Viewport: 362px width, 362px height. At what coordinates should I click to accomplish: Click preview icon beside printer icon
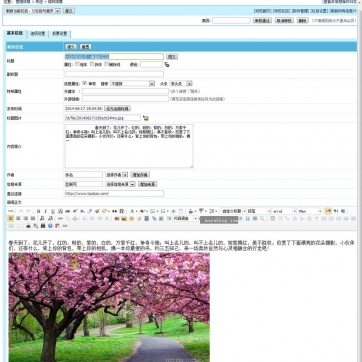click(35, 226)
